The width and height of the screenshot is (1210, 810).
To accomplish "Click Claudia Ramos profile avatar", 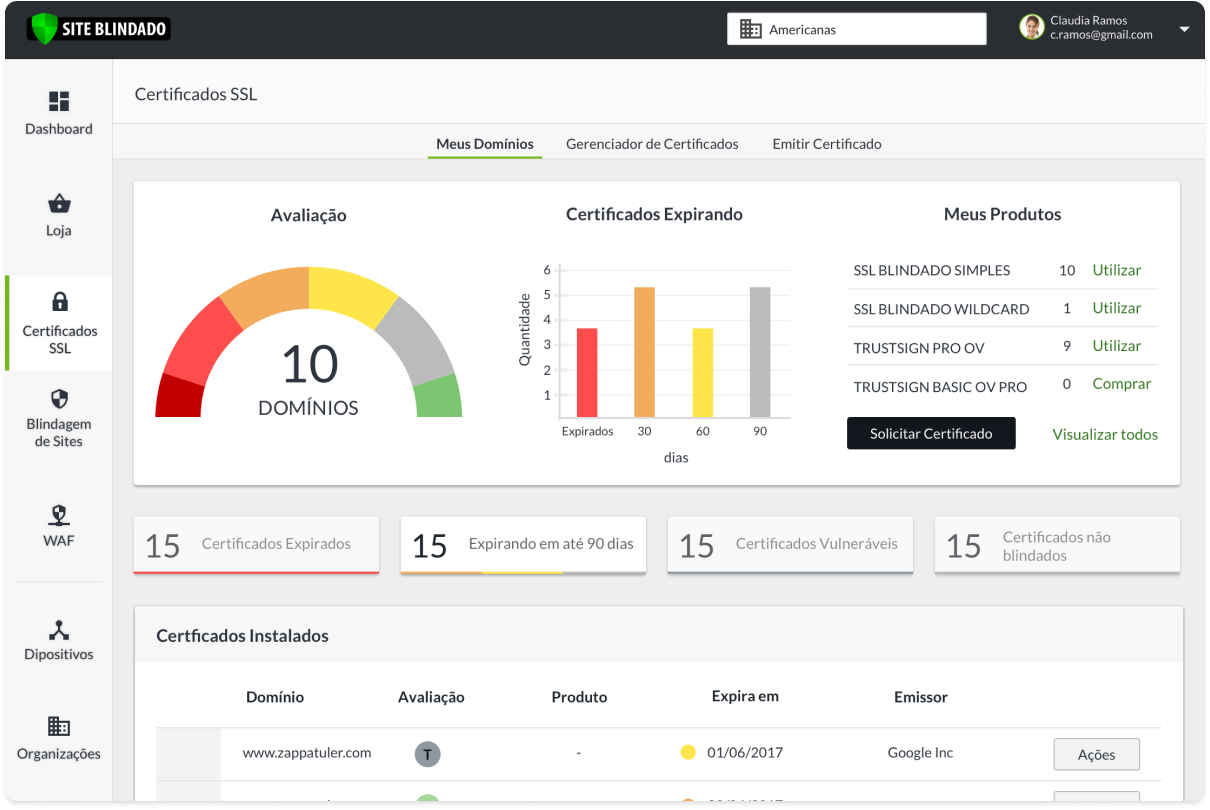I will coord(1031,28).
